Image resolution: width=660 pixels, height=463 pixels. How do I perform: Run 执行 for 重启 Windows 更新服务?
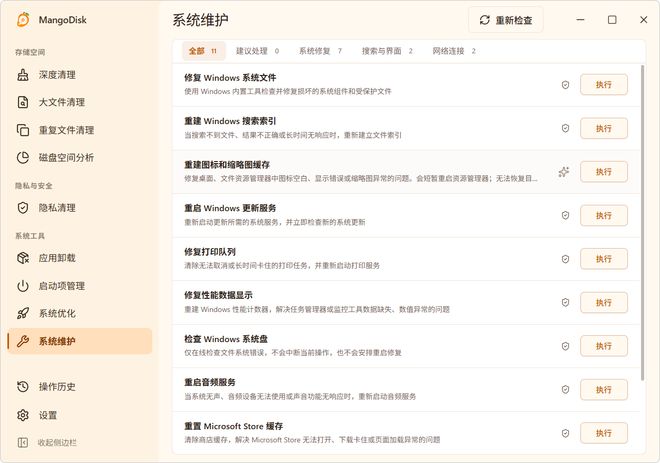click(x=604, y=216)
